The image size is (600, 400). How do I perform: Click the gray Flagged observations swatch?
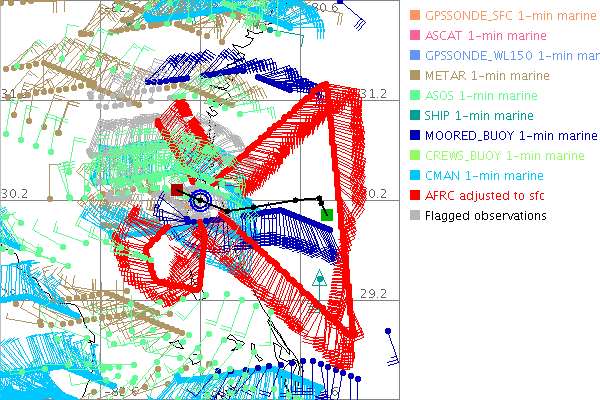tap(414, 215)
